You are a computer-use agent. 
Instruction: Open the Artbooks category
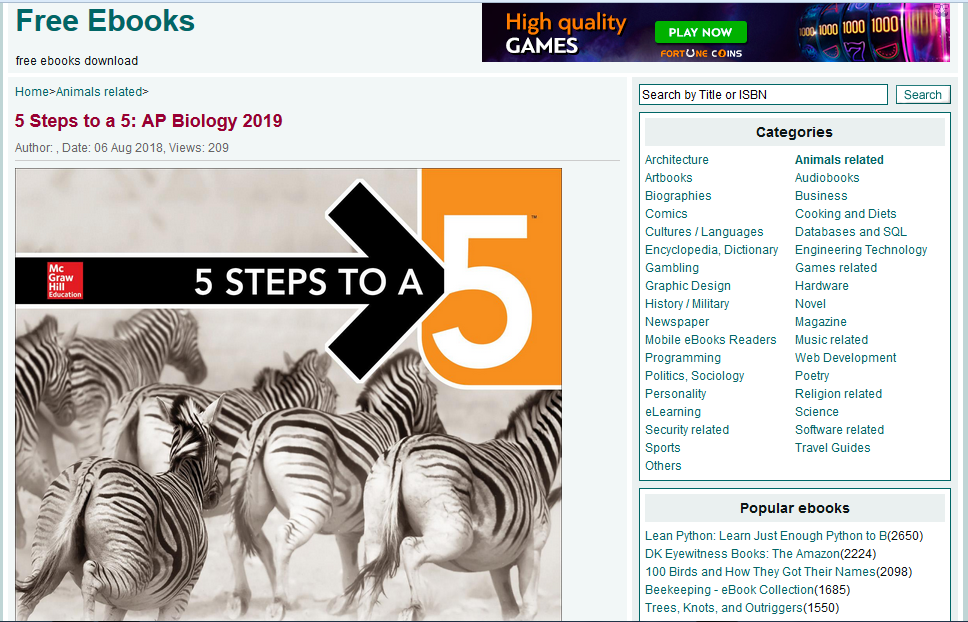[x=669, y=178]
